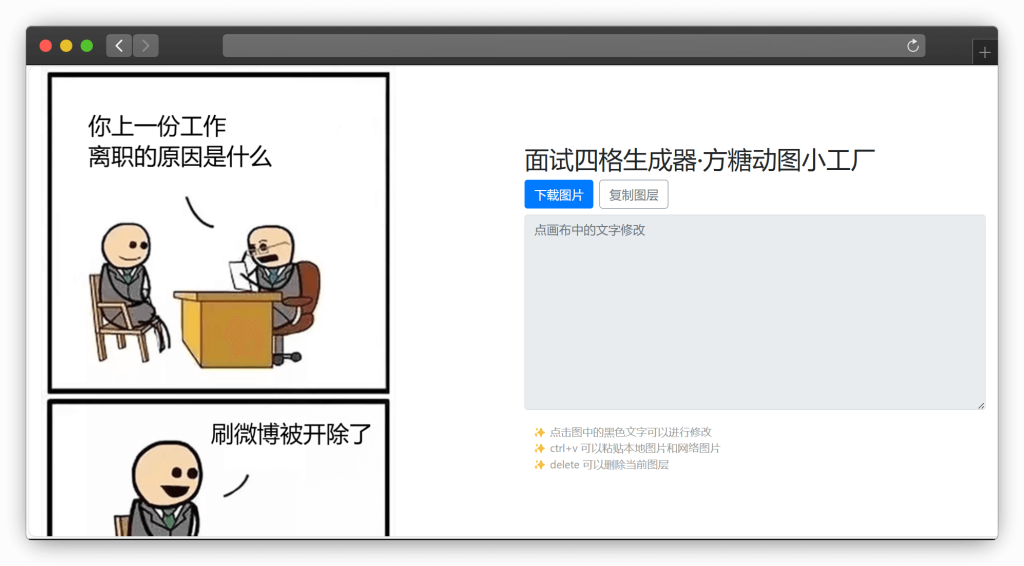Close the window with the red button
This screenshot has width=1024, height=566.
pyautogui.click(x=46, y=46)
